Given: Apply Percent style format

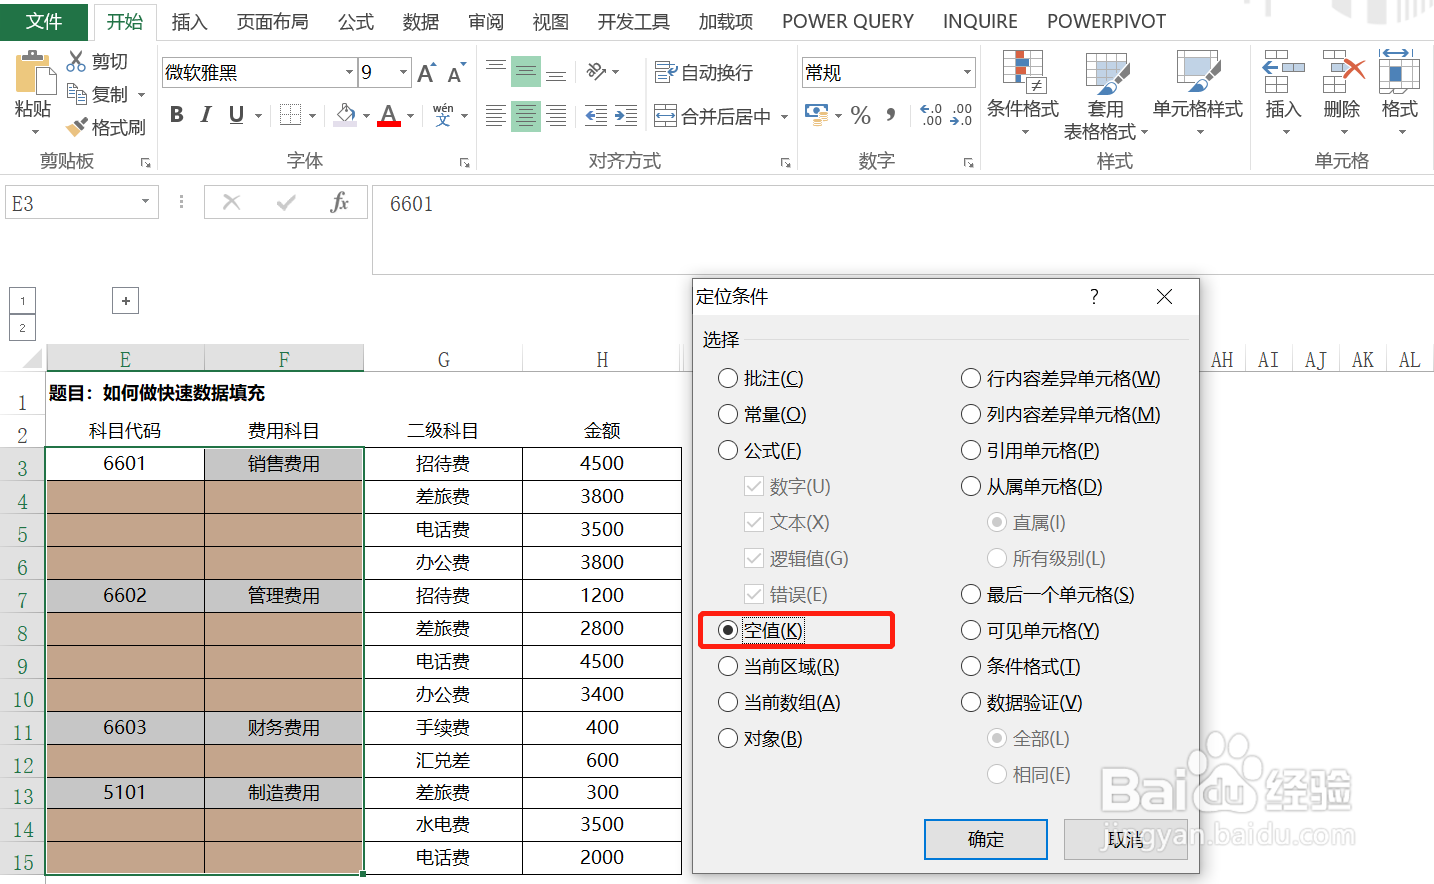Looking at the screenshot, I should click(x=861, y=115).
